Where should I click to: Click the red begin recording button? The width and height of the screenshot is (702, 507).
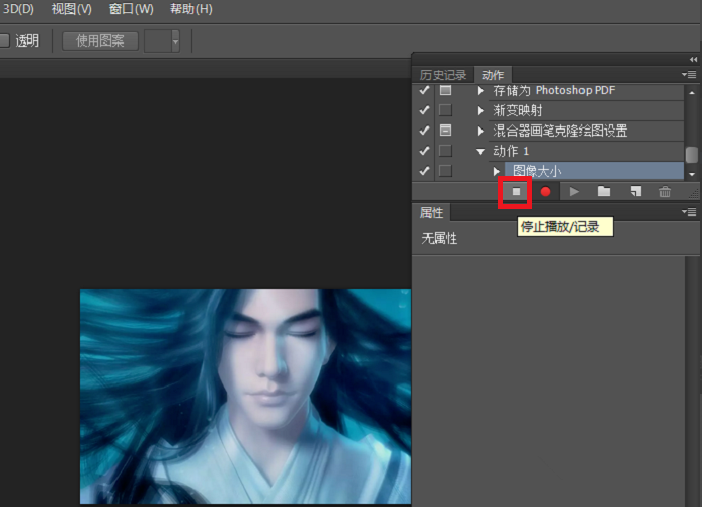(545, 192)
